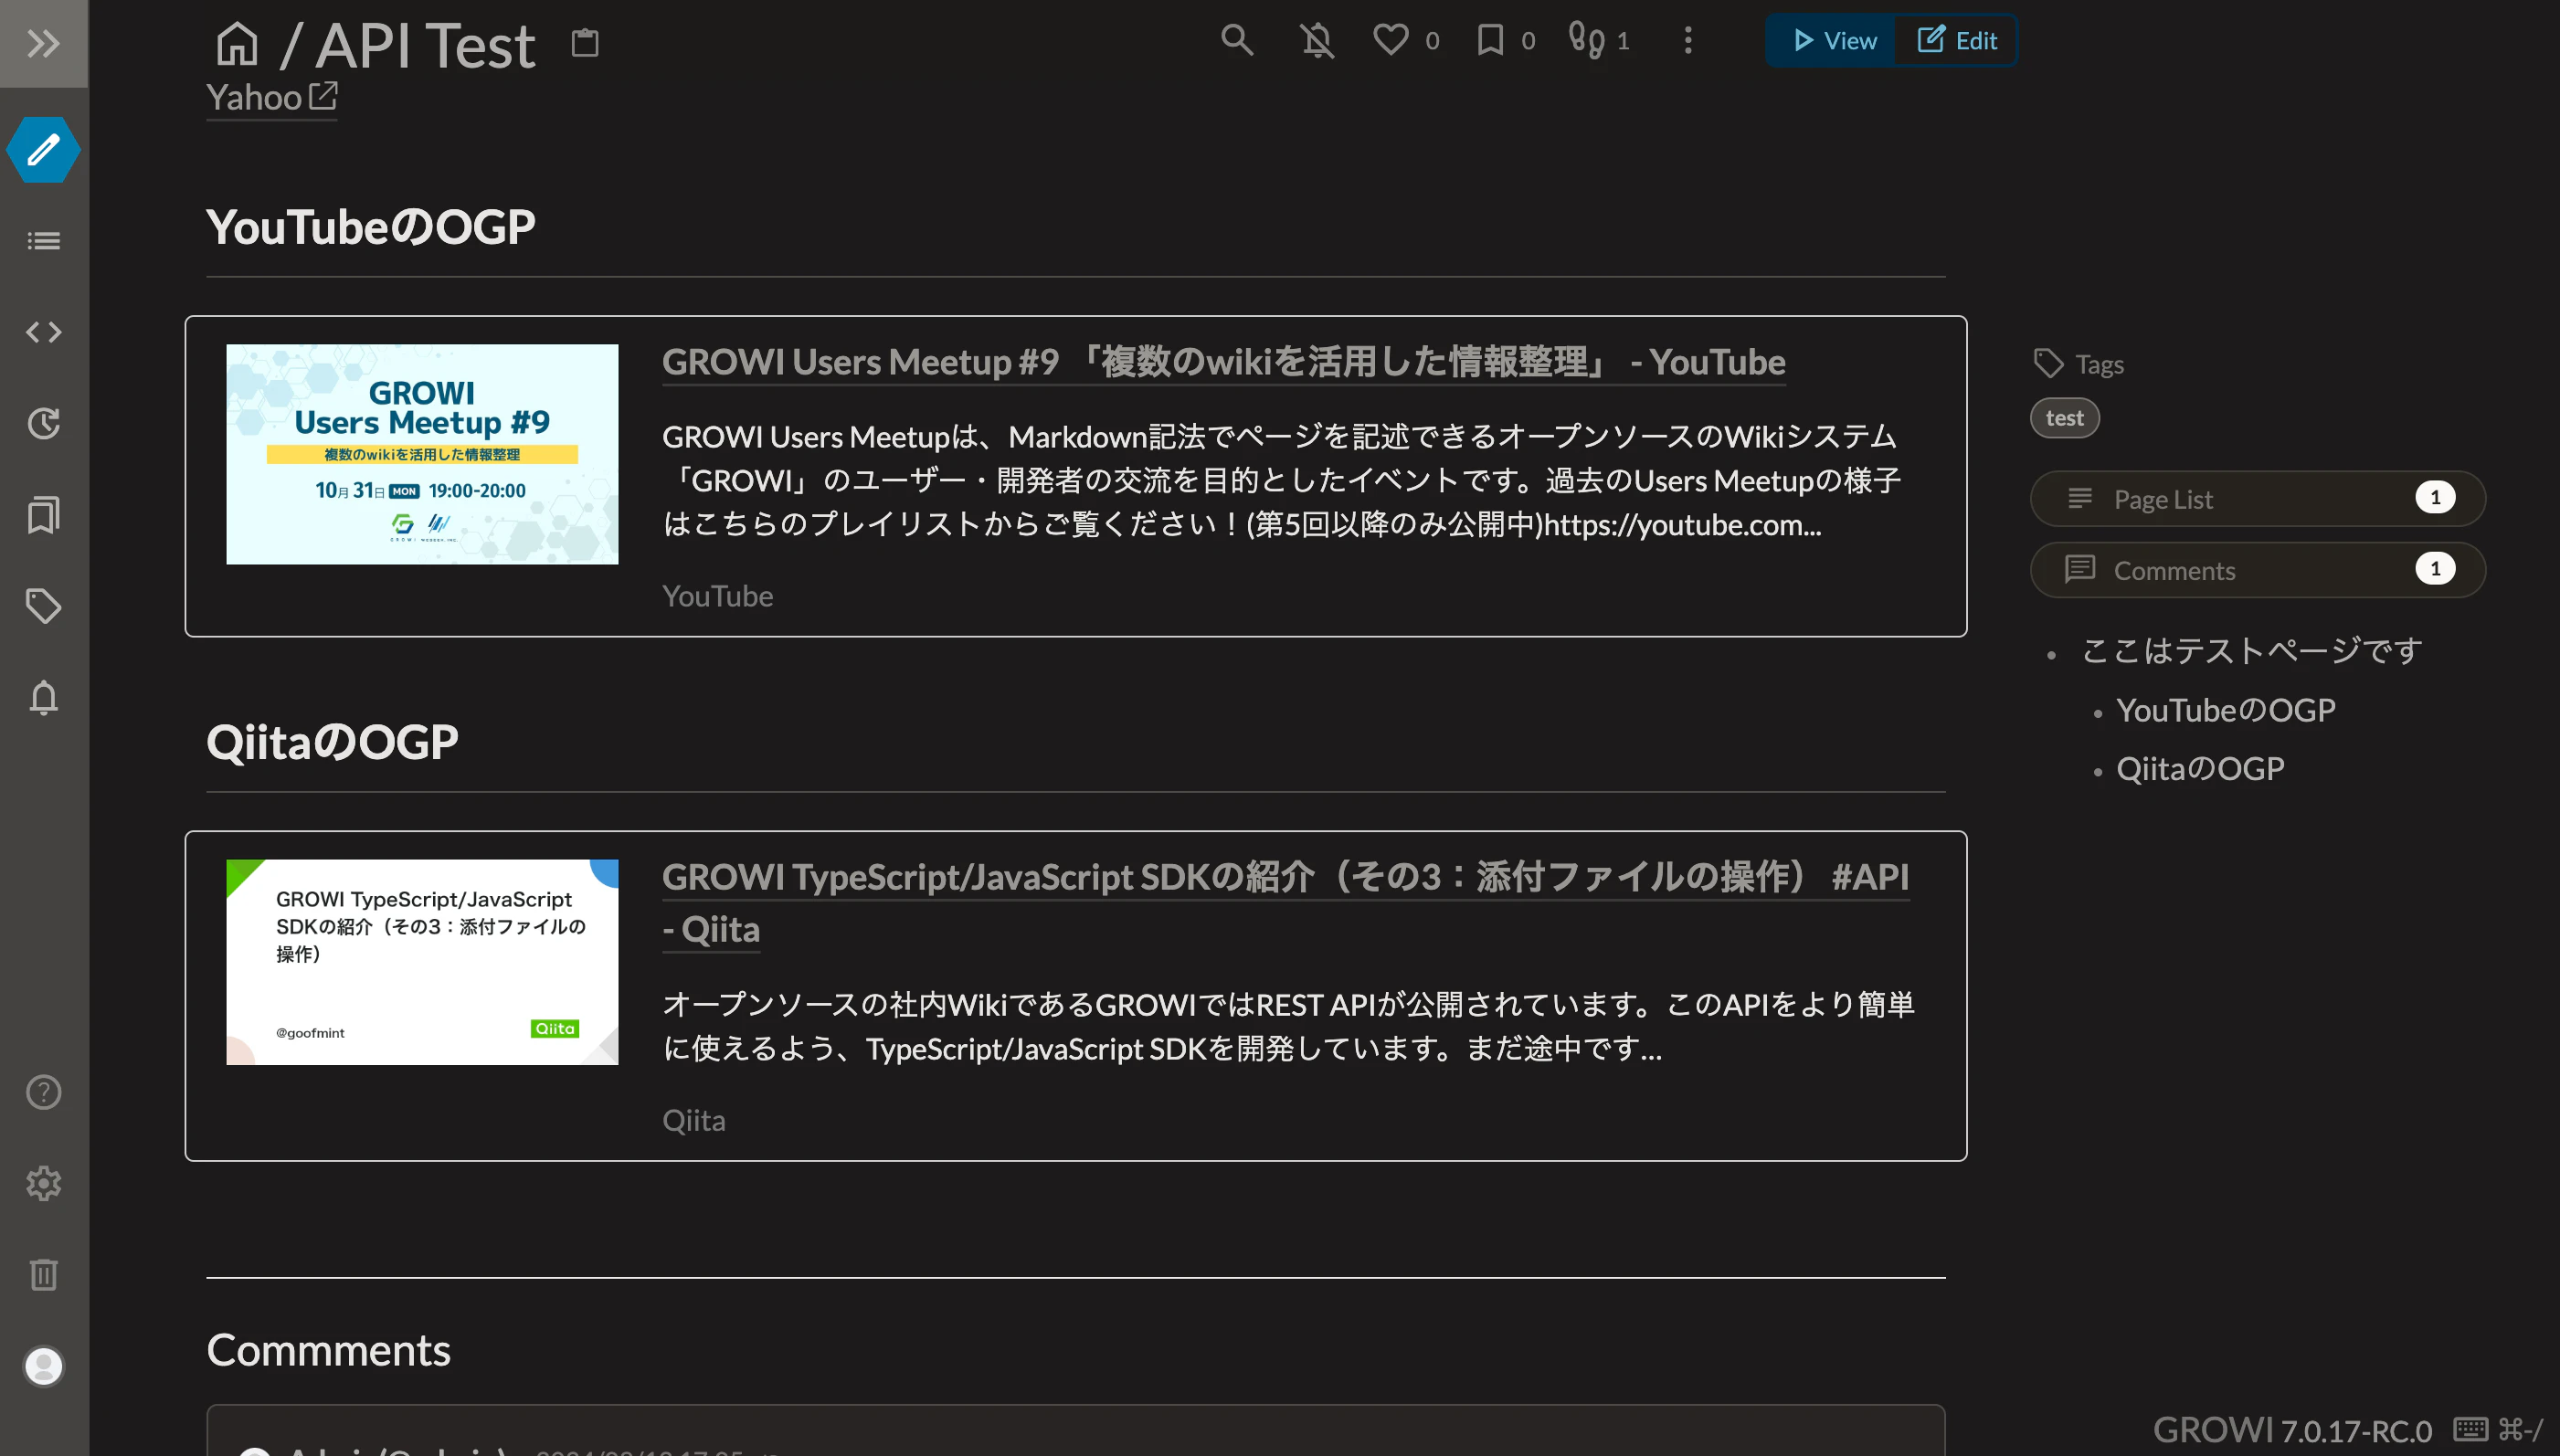Open Page List button

[x=2257, y=498]
